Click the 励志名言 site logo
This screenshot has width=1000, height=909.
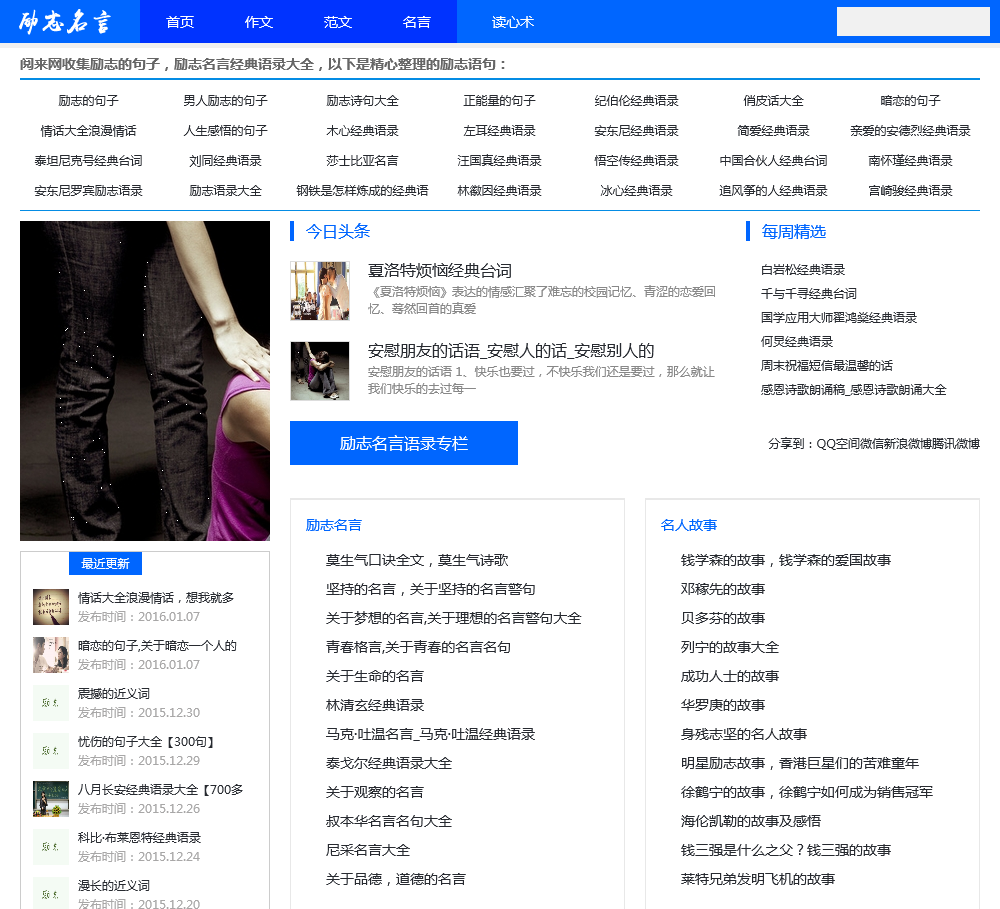coord(65,22)
